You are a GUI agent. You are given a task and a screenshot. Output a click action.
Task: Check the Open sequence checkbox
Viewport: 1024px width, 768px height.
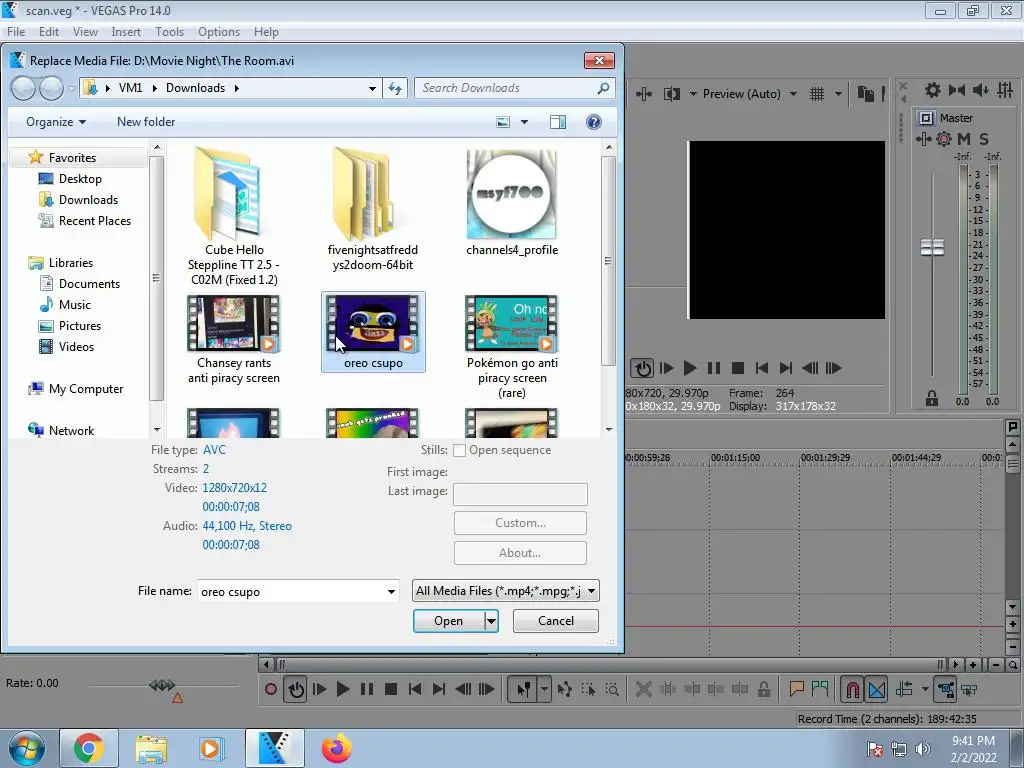tap(459, 450)
